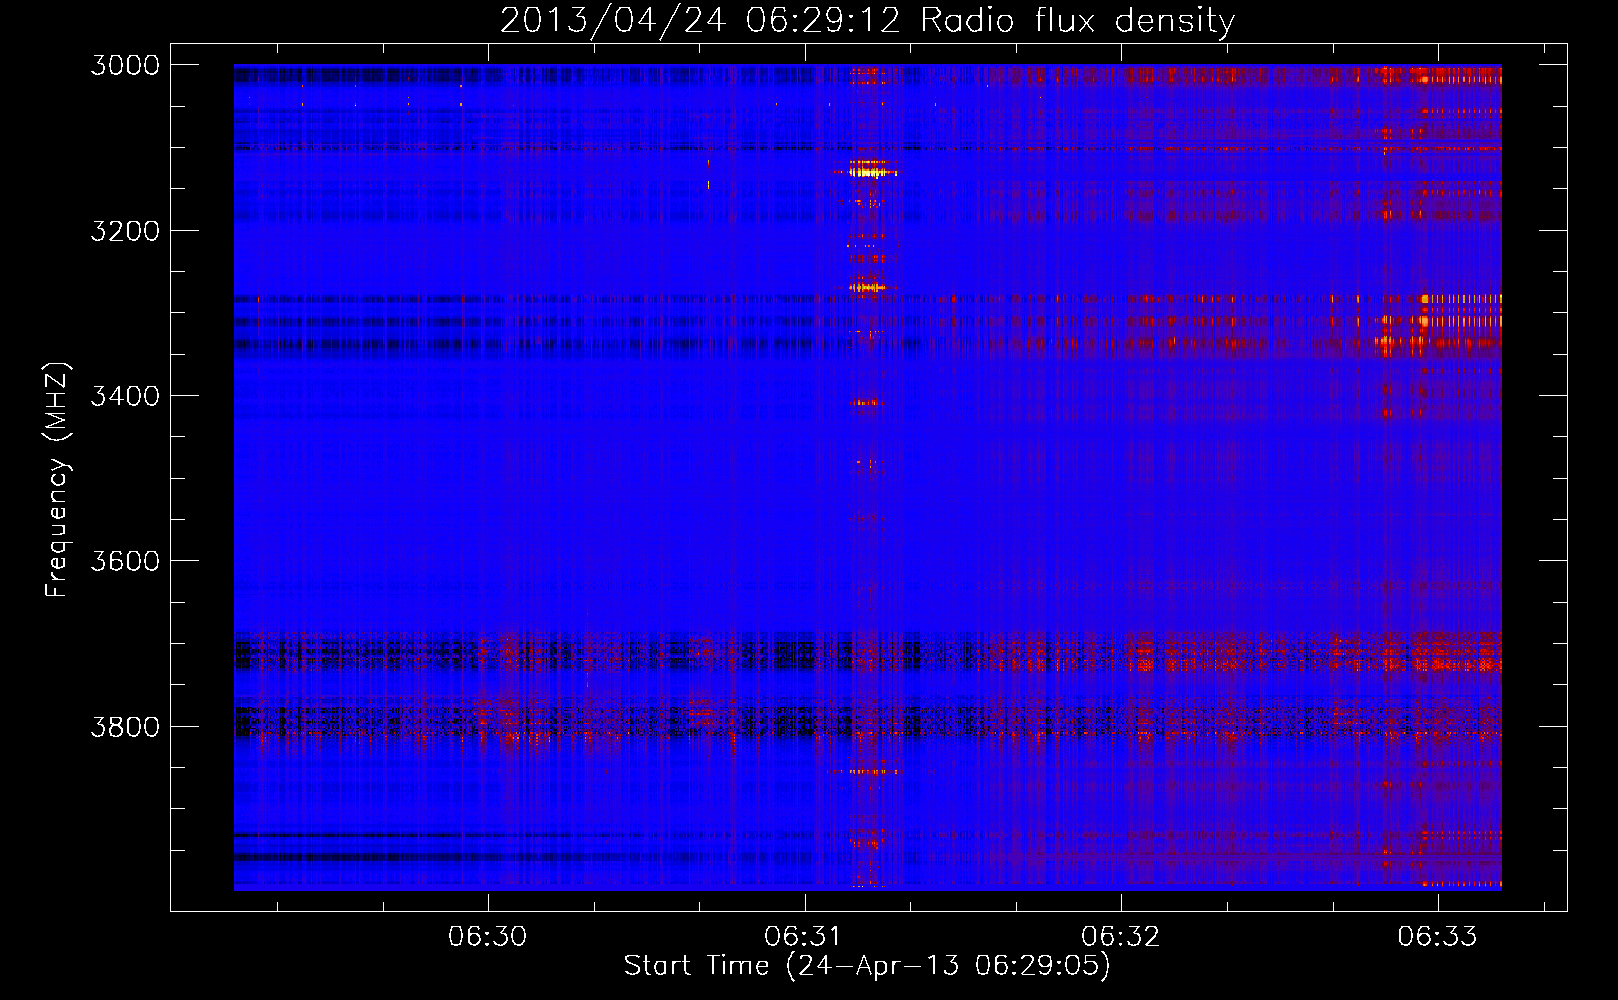The image size is (1618, 1000).
Task: Click the 3800 frequency axis label
Action: [x=125, y=727]
